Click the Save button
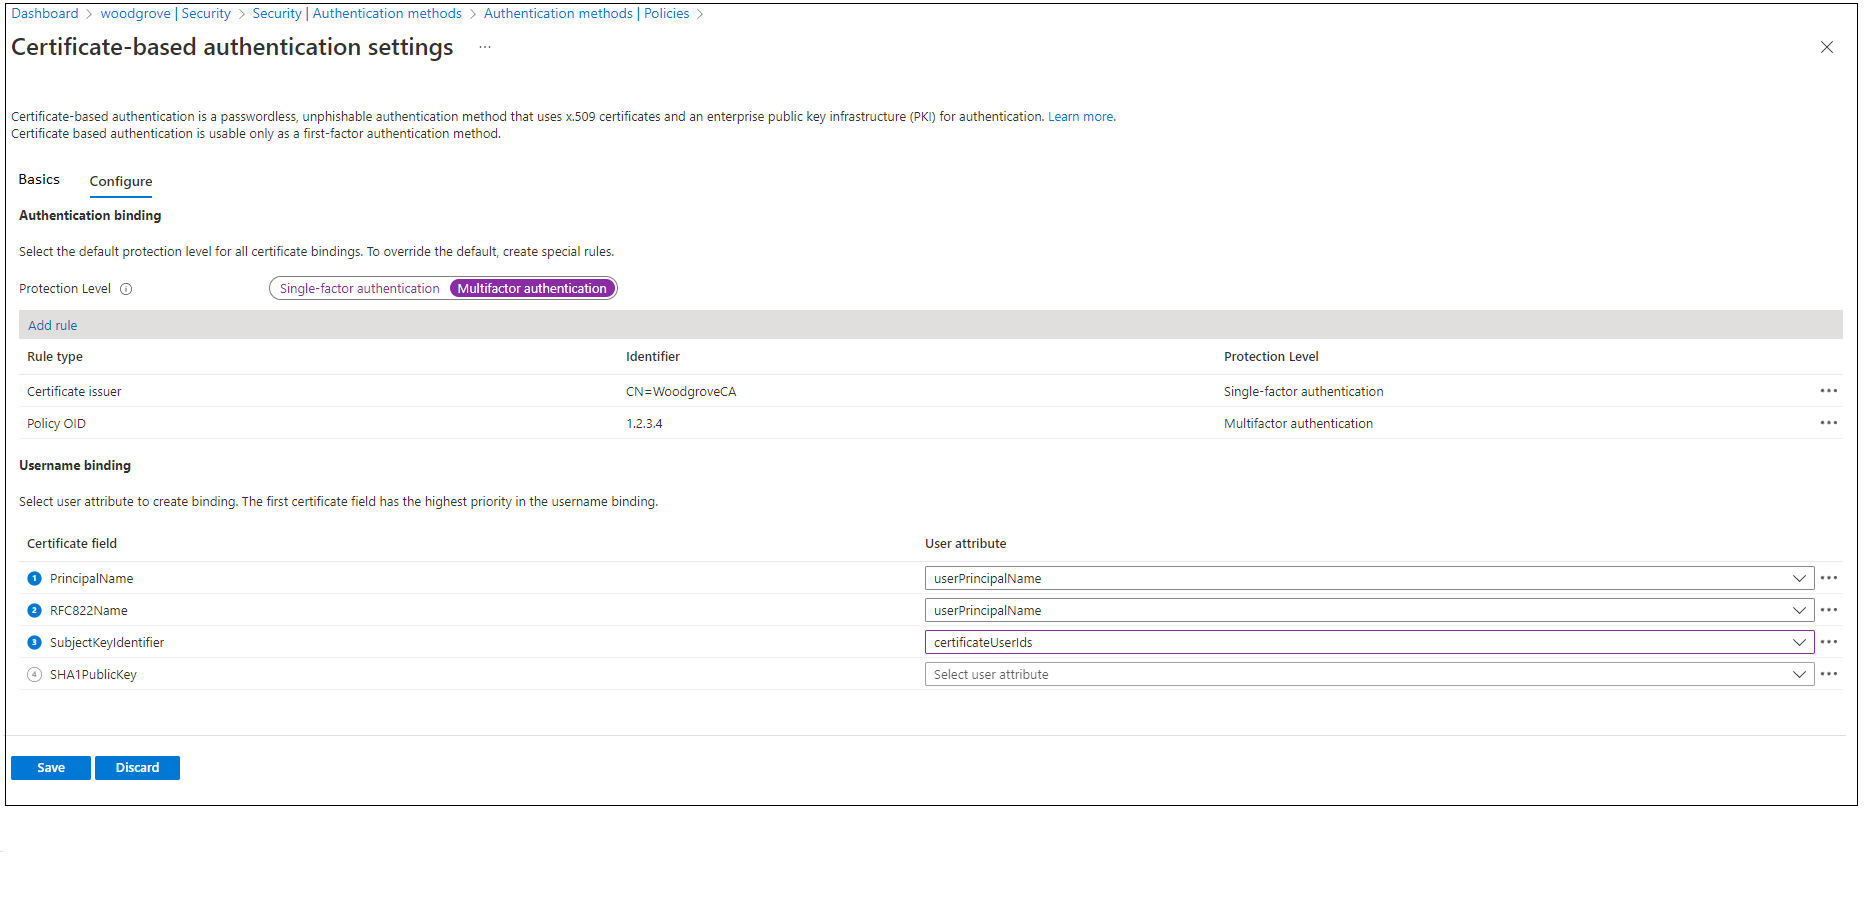The image size is (1864, 902). coord(51,768)
